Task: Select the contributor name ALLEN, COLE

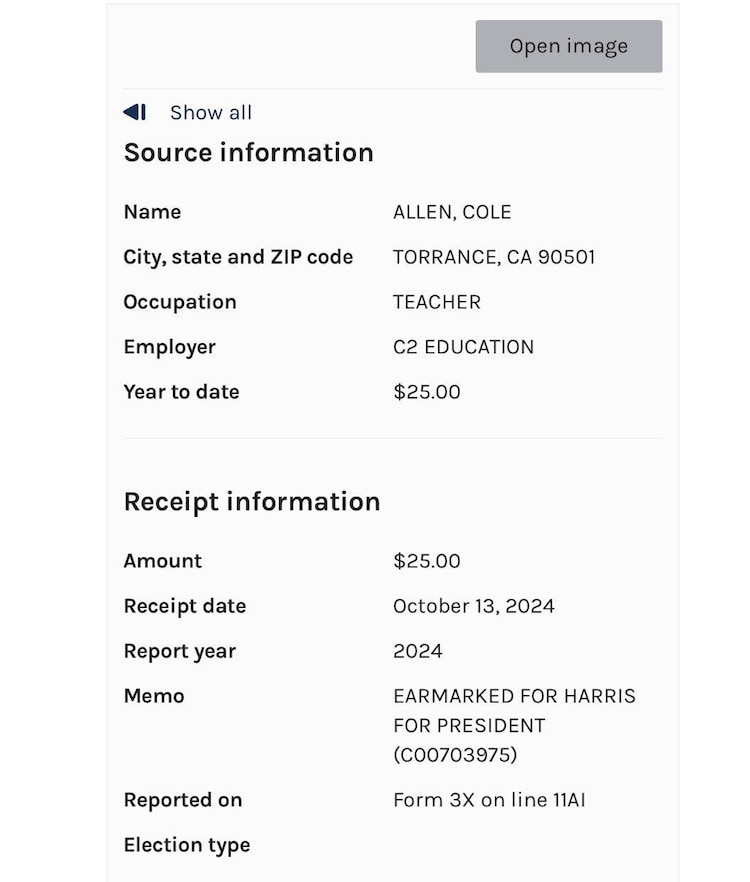Action: pyautogui.click(x=451, y=212)
